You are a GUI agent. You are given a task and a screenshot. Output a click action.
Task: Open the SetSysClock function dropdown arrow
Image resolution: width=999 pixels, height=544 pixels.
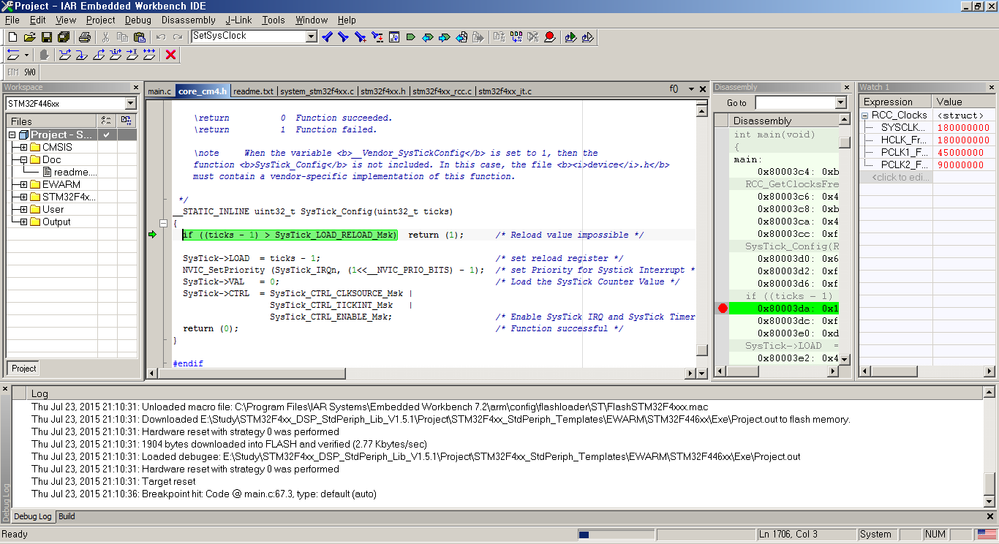pos(311,37)
